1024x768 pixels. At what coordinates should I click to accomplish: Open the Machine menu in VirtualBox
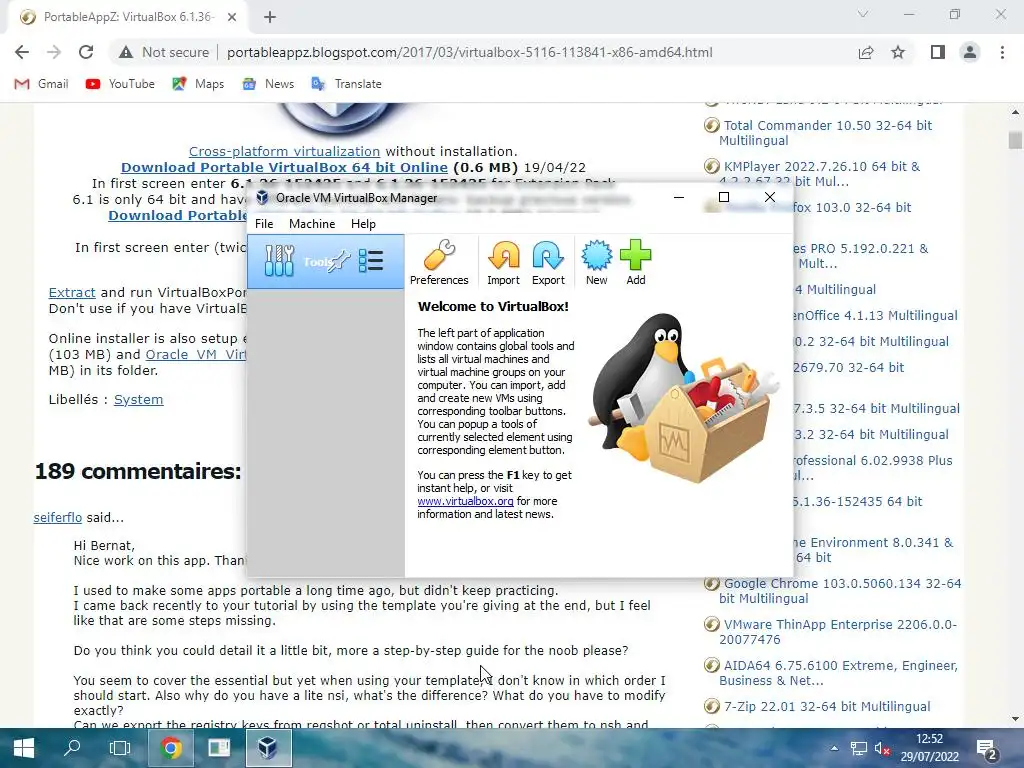pos(312,223)
